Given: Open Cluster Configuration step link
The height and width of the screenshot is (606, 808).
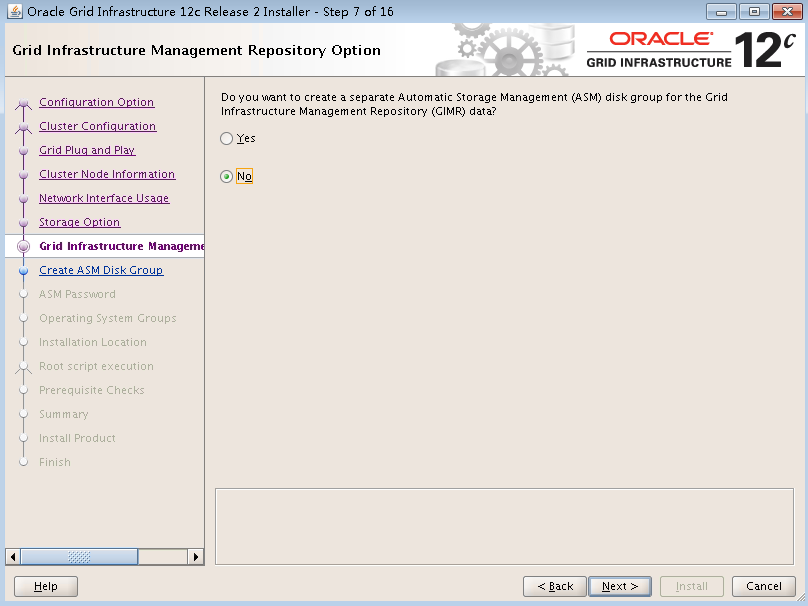Looking at the screenshot, I should tap(97, 126).
